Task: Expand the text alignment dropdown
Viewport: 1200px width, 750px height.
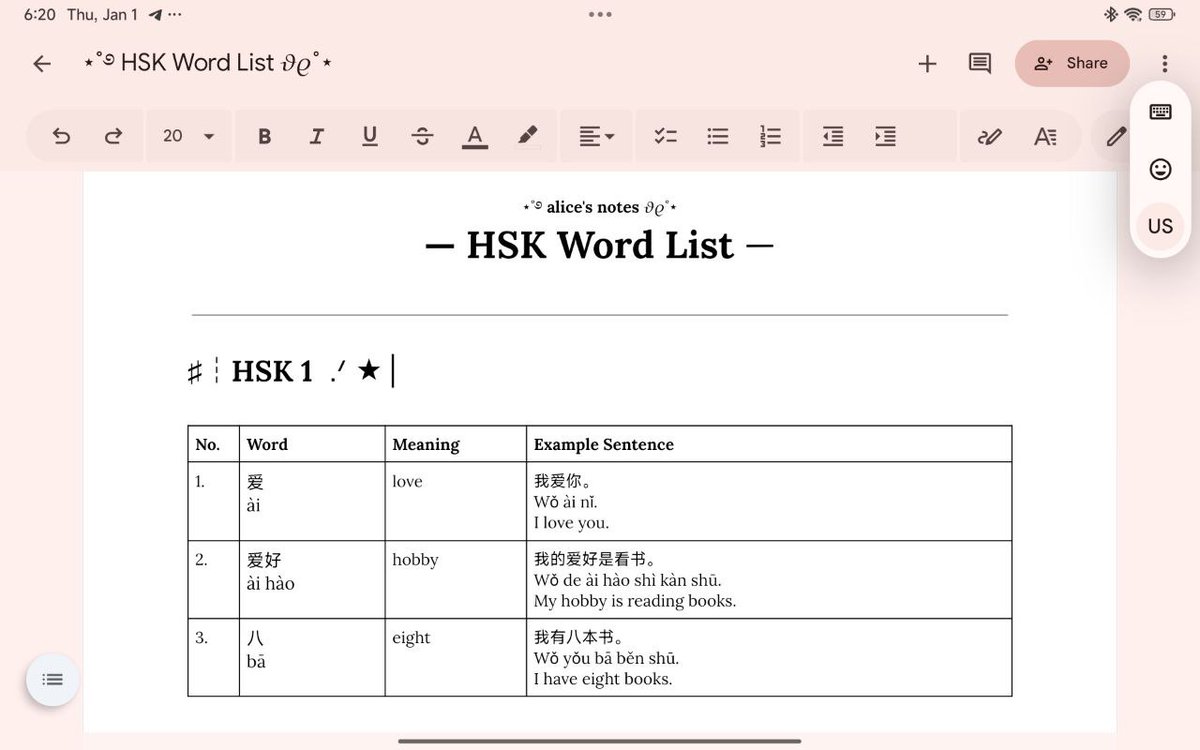Action: coord(596,136)
